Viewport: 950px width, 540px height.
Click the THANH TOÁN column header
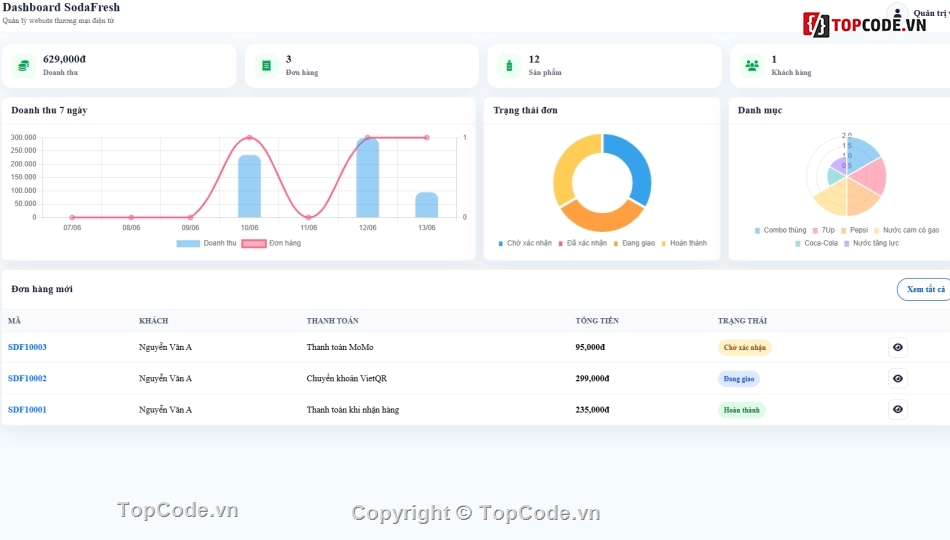[x=333, y=321]
